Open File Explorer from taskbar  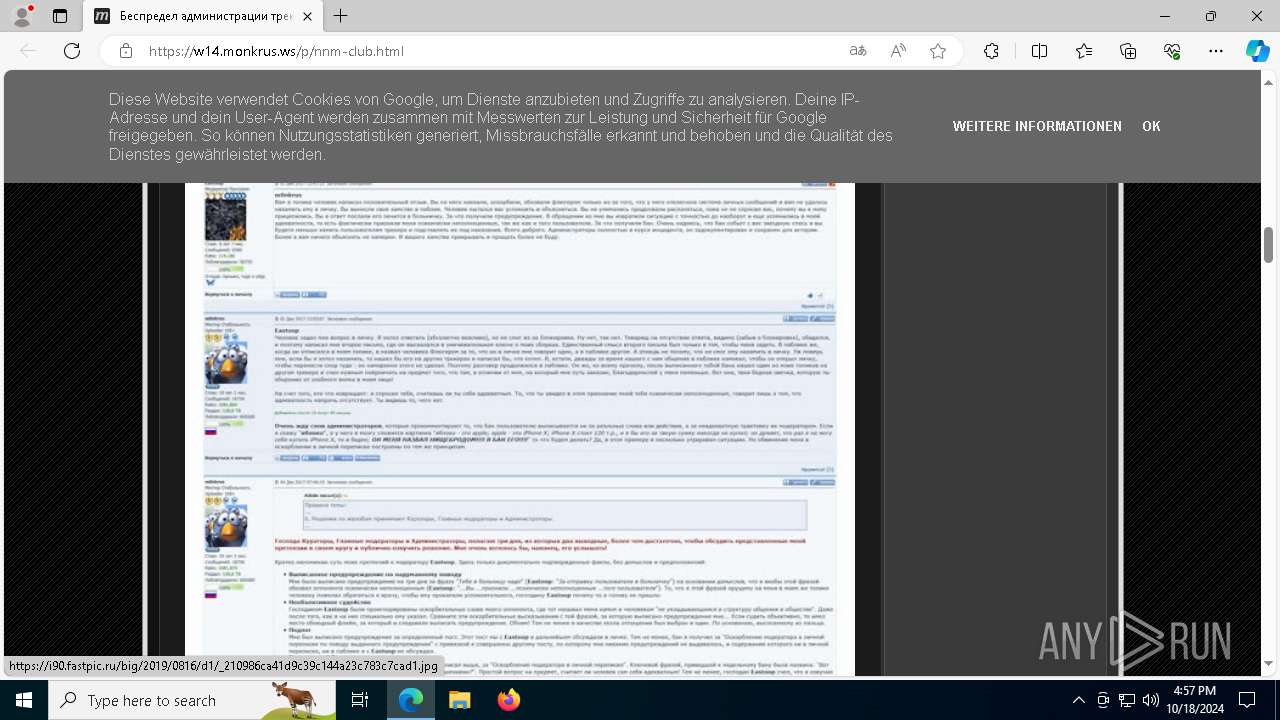[x=459, y=700]
